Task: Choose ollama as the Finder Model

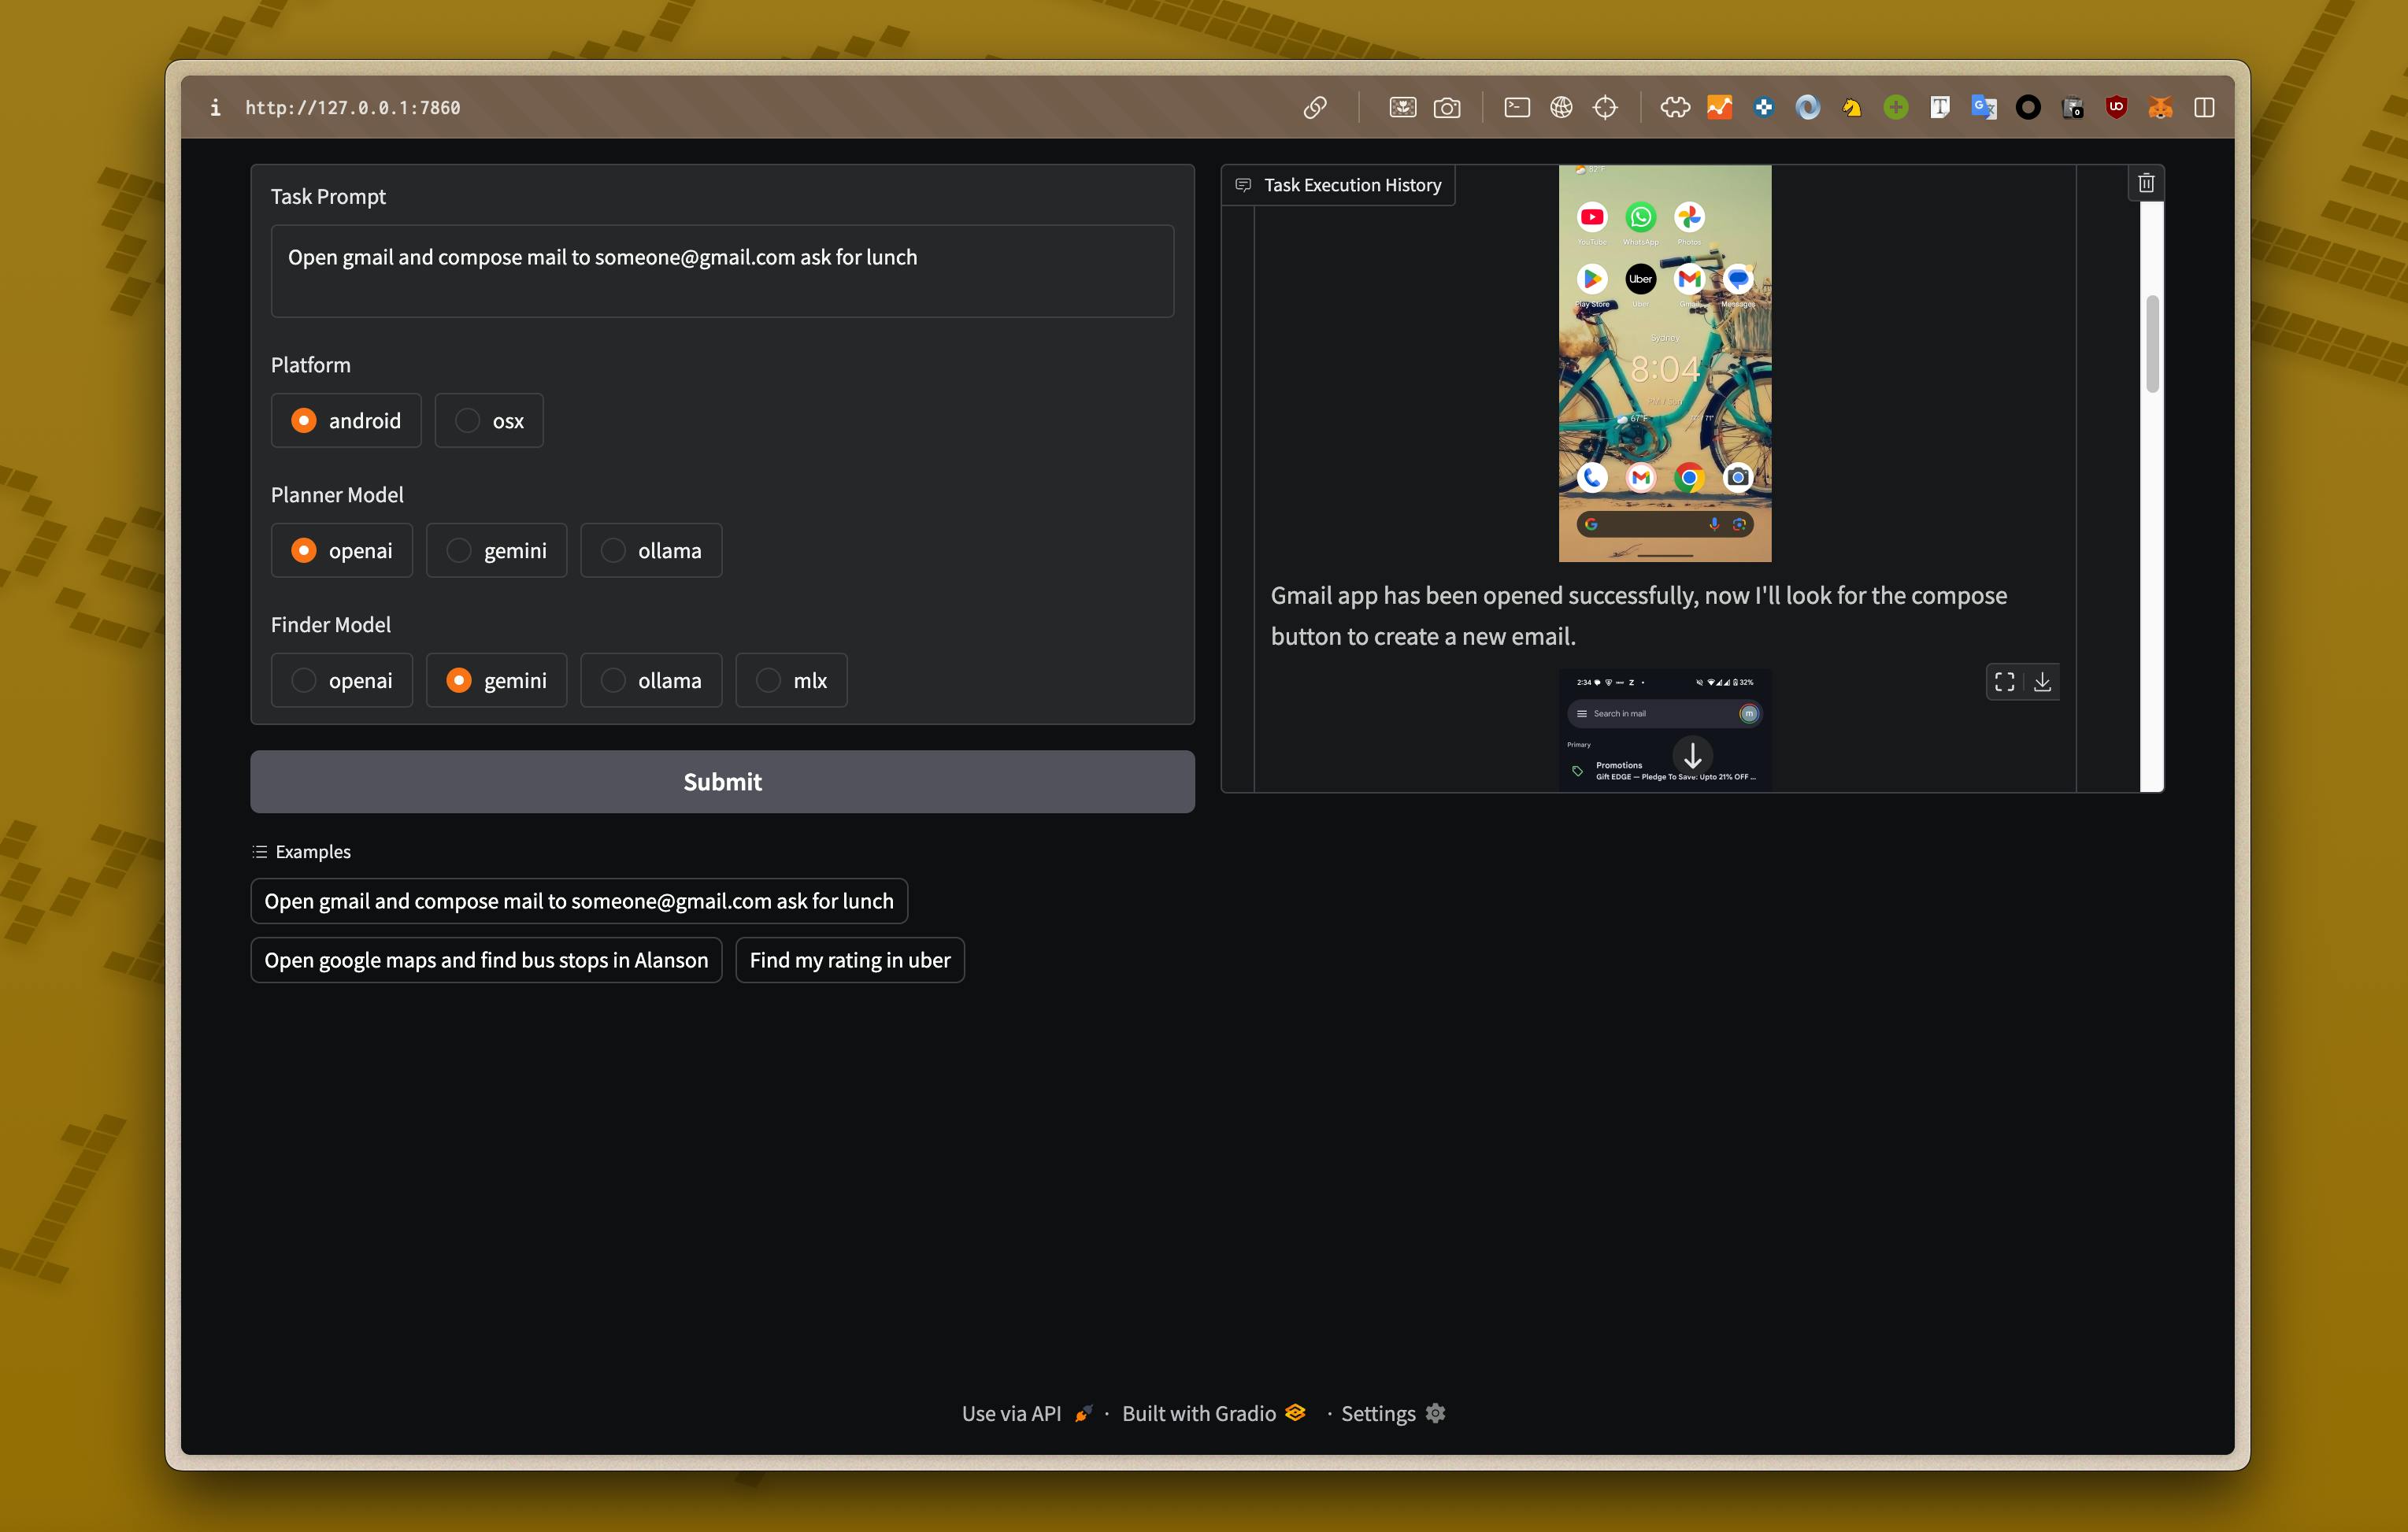Action: click(650, 680)
